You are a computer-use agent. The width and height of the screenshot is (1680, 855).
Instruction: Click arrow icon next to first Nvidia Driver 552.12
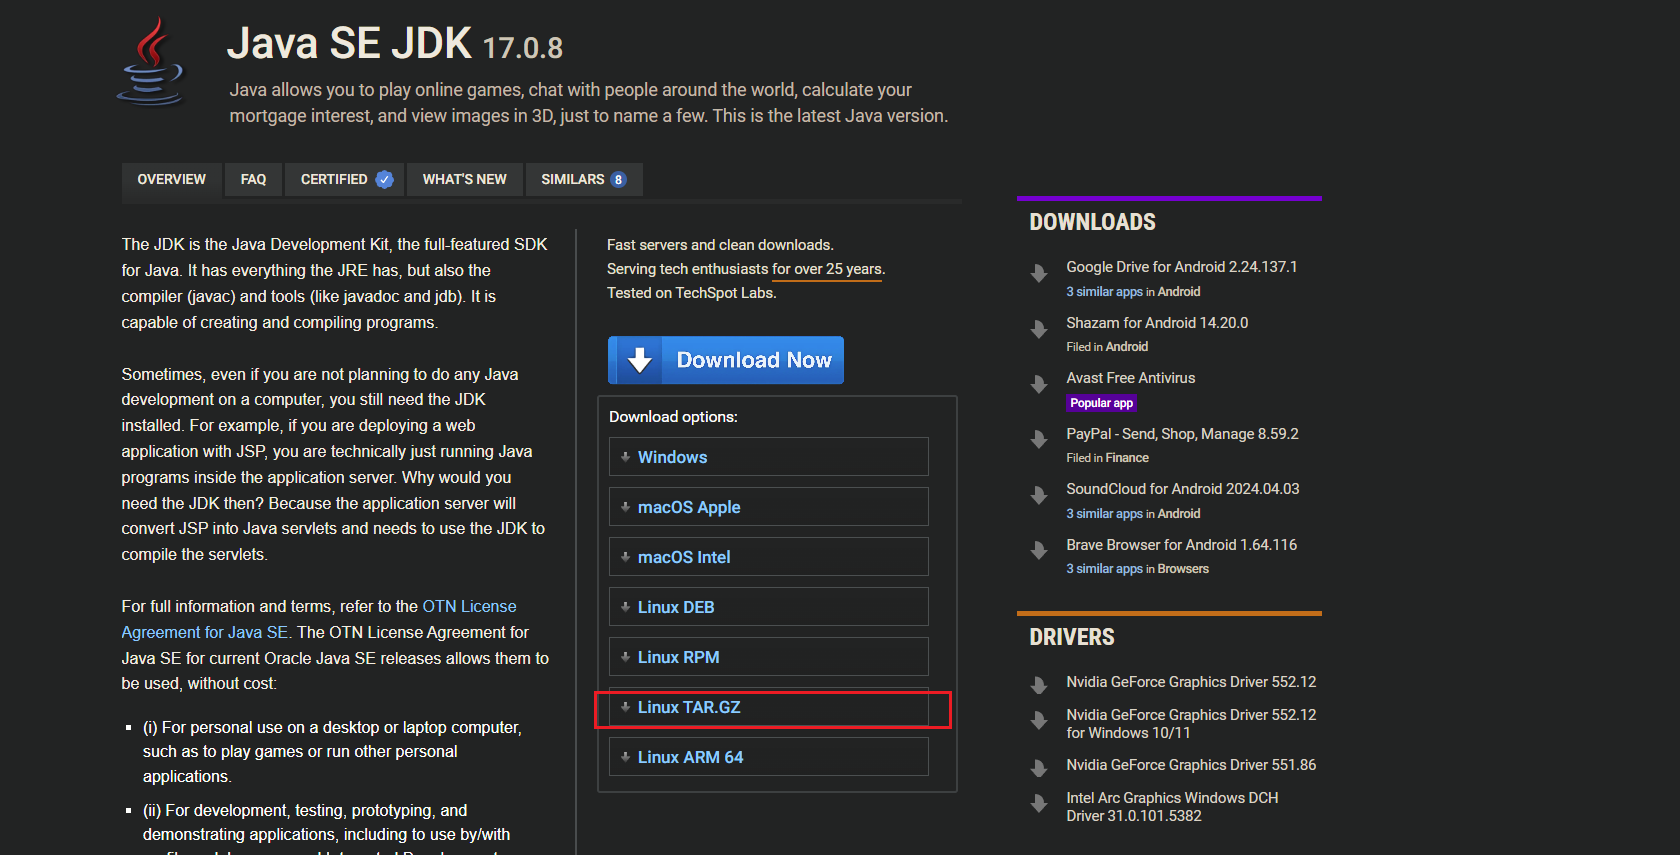pyautogui.click(x=1039, y=686)
